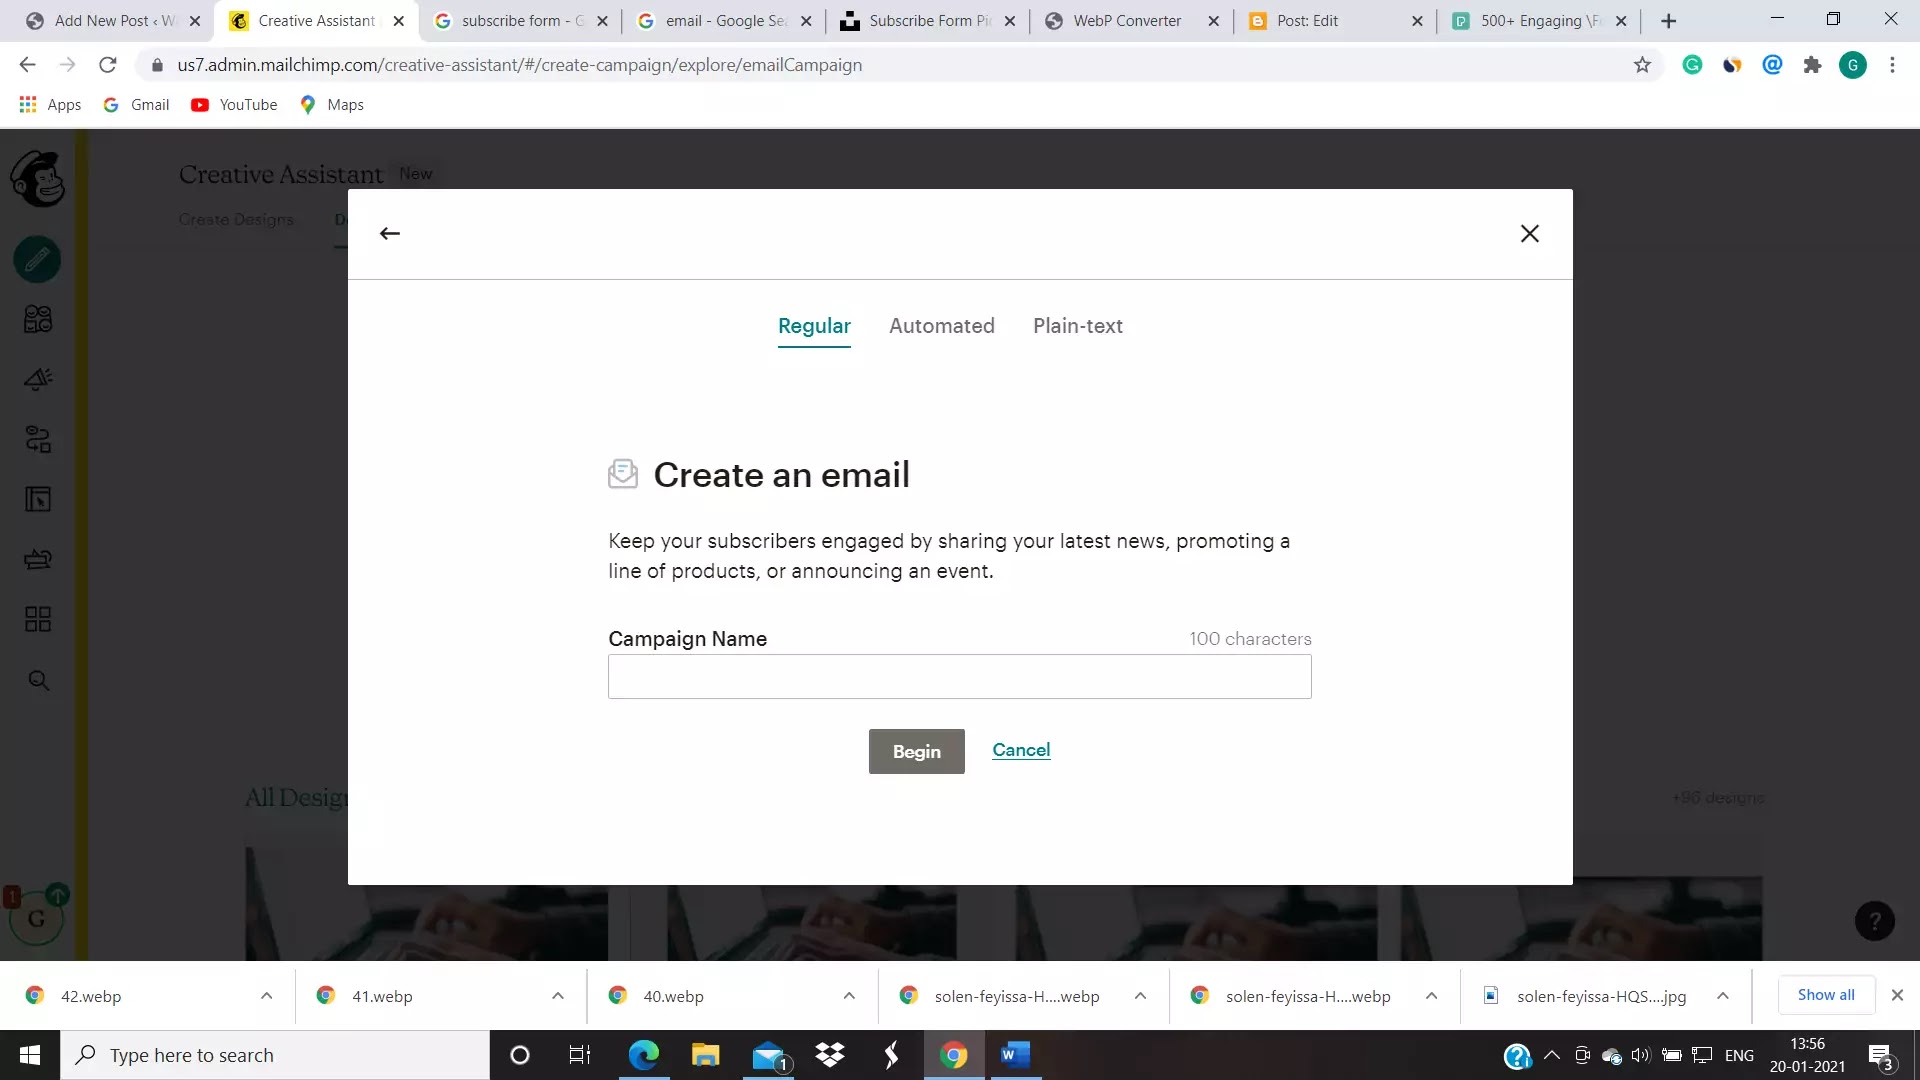Open Task View on taskbar

(580, 1055)
